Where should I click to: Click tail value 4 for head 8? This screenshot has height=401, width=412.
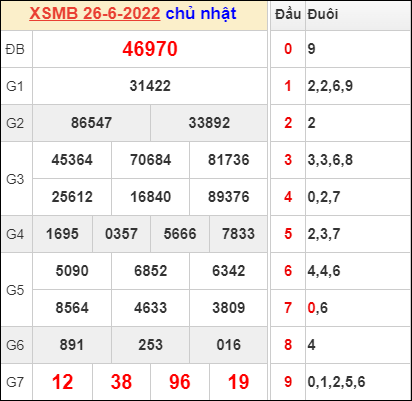311,345
